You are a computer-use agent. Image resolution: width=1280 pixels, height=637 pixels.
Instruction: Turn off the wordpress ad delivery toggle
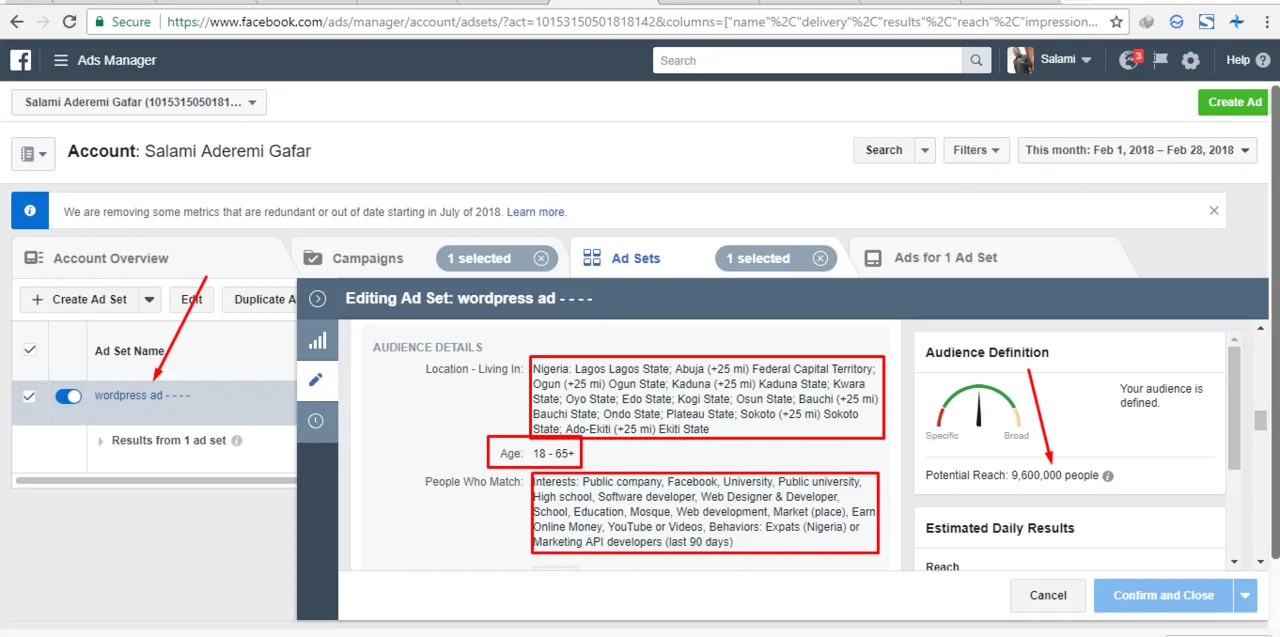coord(68,396)
